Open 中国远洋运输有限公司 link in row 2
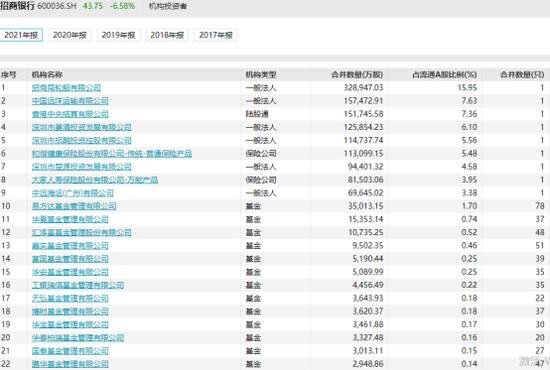 (x=70, y=101)
